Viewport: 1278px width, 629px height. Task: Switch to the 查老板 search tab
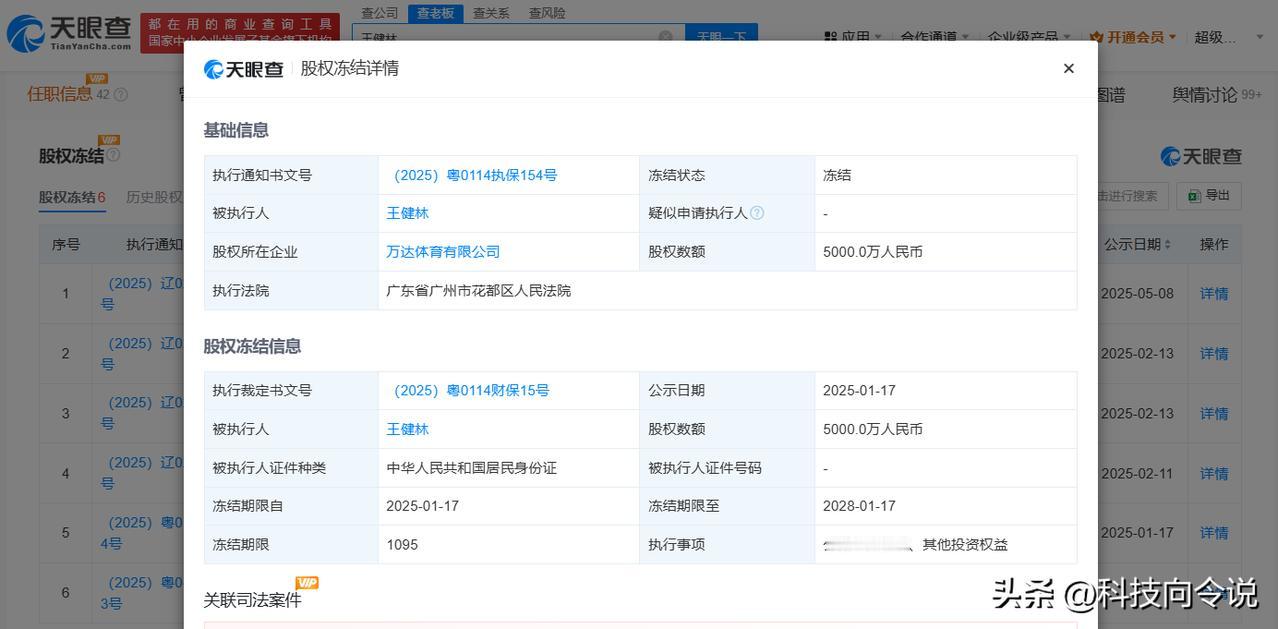pos(435,13)
